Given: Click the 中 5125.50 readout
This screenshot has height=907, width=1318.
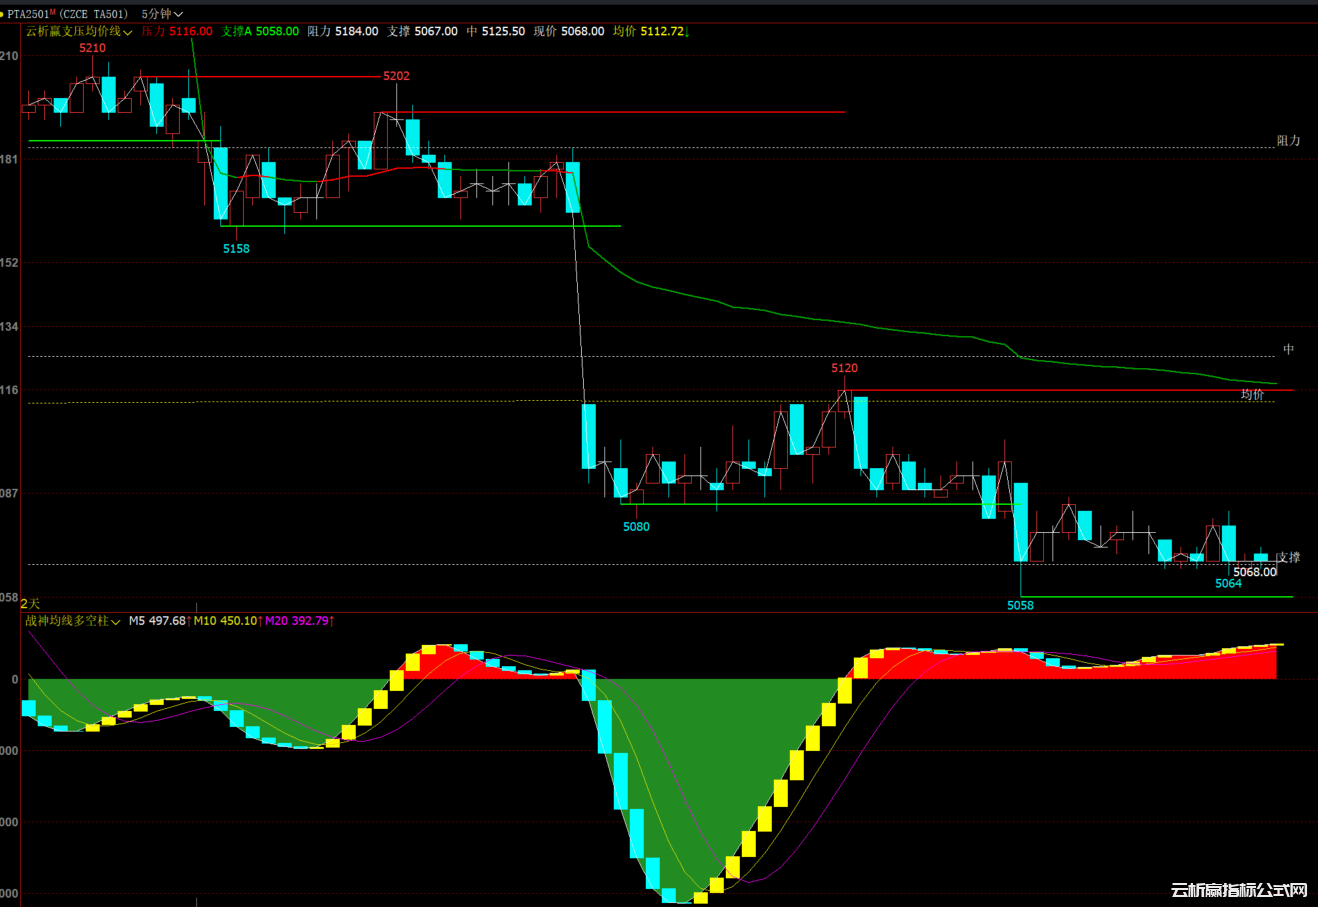Looking at the screenshot, I should (x=495, y=31).
